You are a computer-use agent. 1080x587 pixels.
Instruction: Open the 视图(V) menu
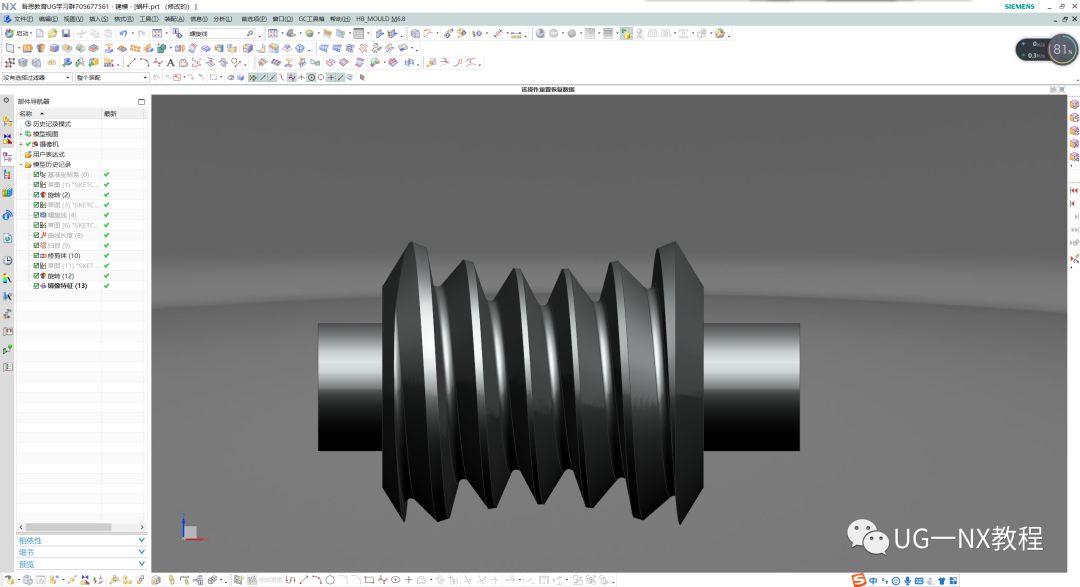[x=73, y=19]
